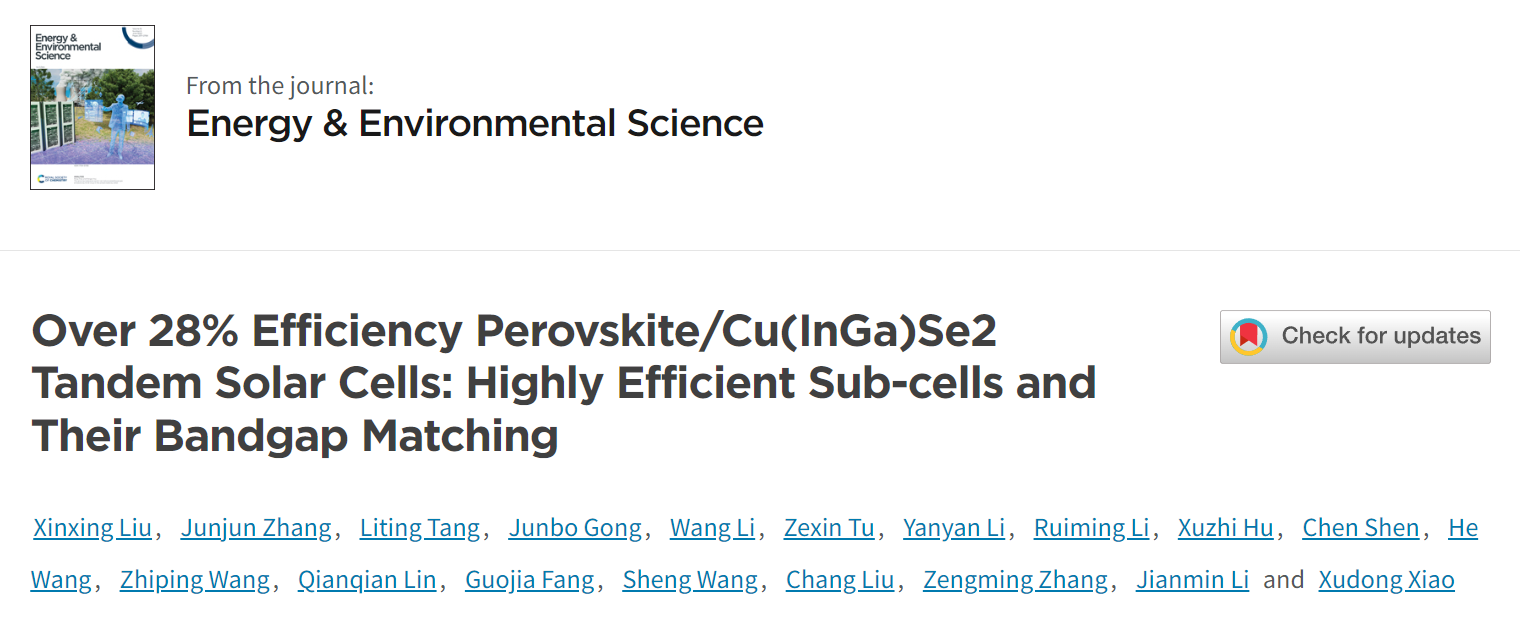Click author Zhiping Wang
Image resolution: width=1520 pixels, height=630 pixels.
195,580
